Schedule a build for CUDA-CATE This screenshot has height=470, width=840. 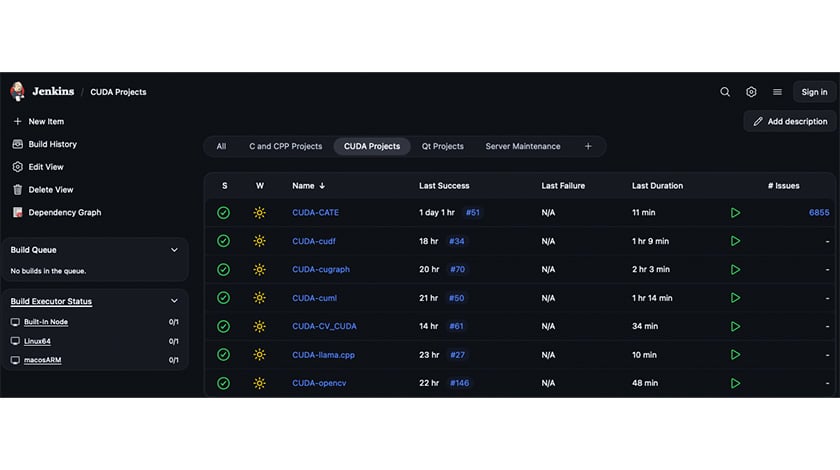pyautogui.click(x=735, y=213)
